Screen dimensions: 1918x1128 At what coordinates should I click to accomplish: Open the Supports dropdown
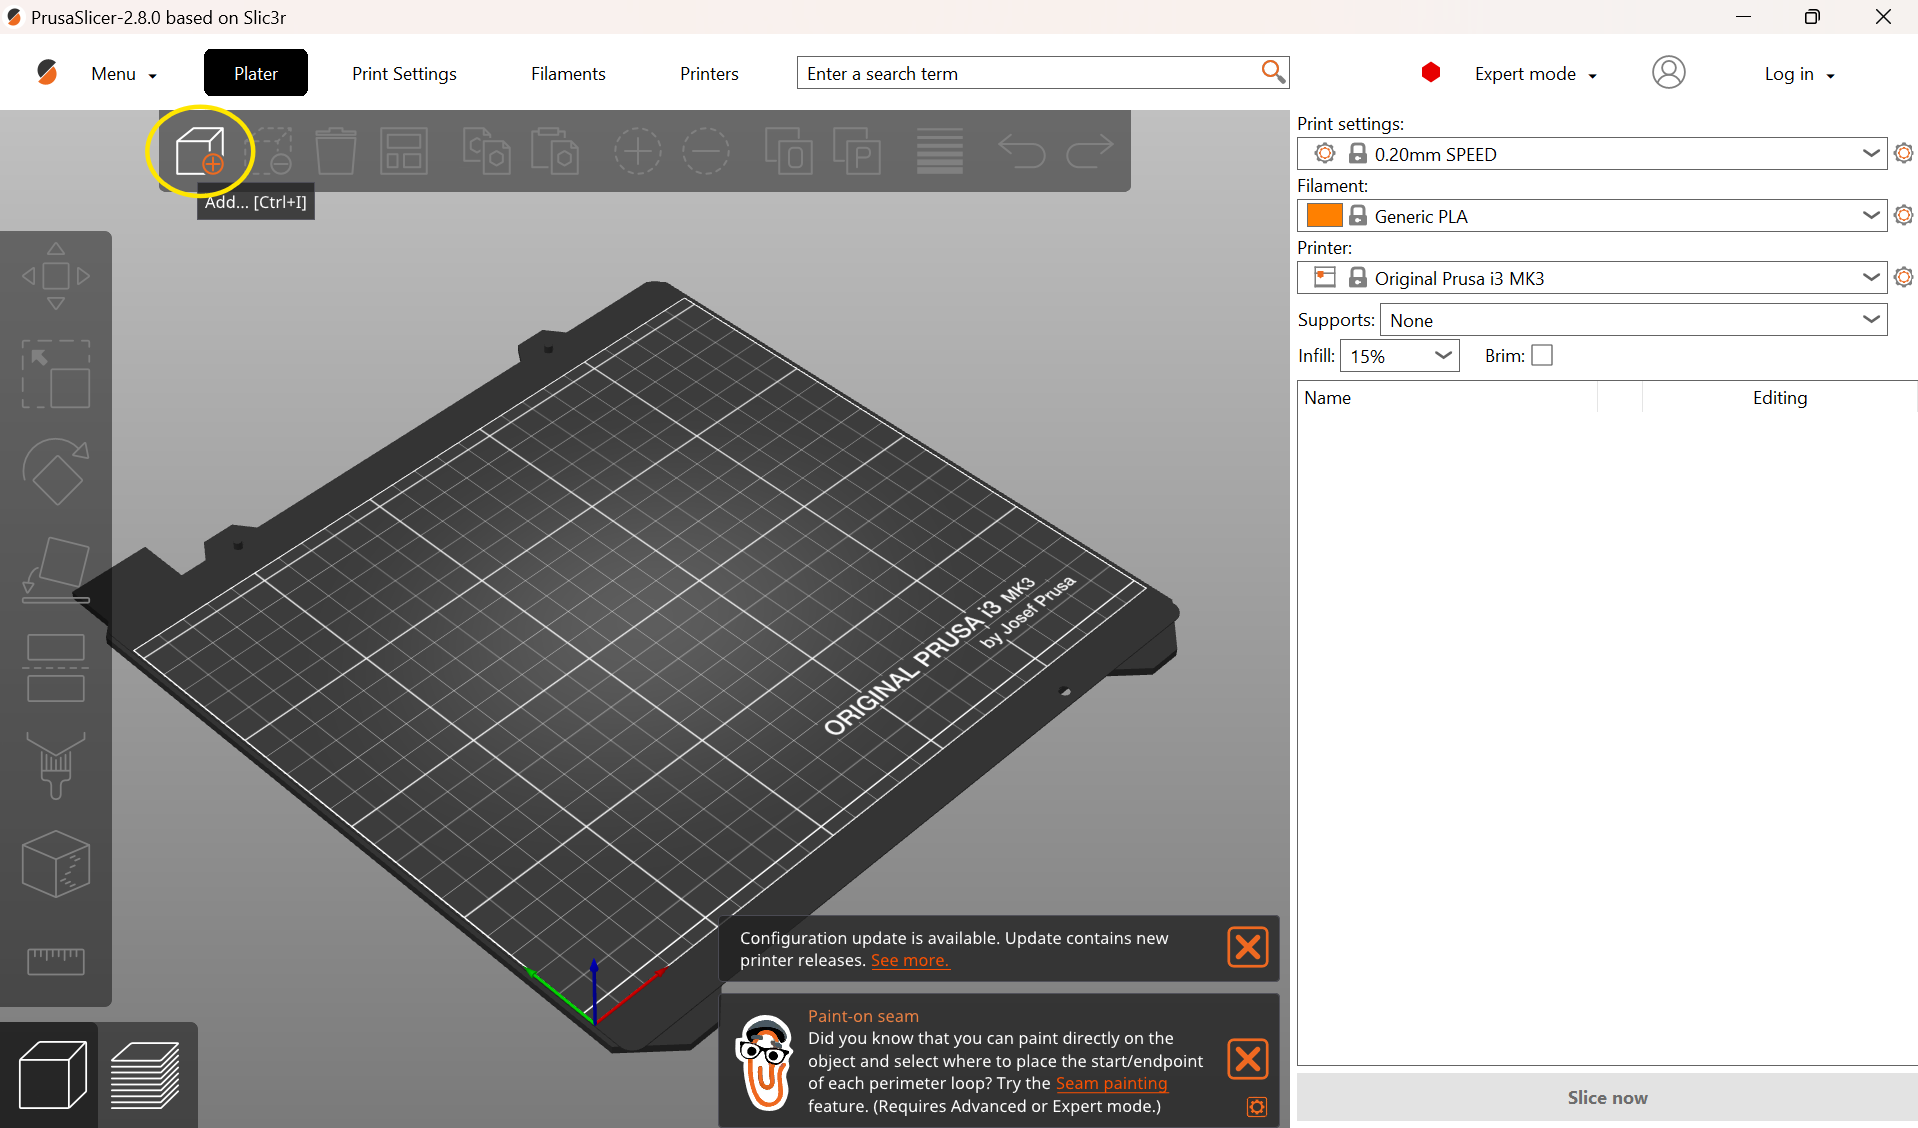pos(1633,320)
